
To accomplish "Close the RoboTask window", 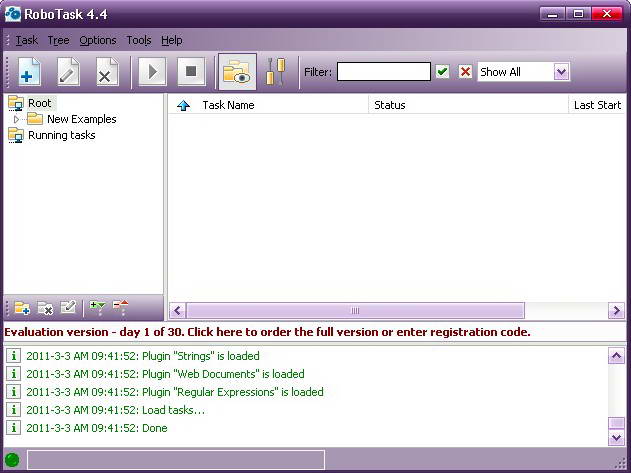I will (x=607, y=14).
